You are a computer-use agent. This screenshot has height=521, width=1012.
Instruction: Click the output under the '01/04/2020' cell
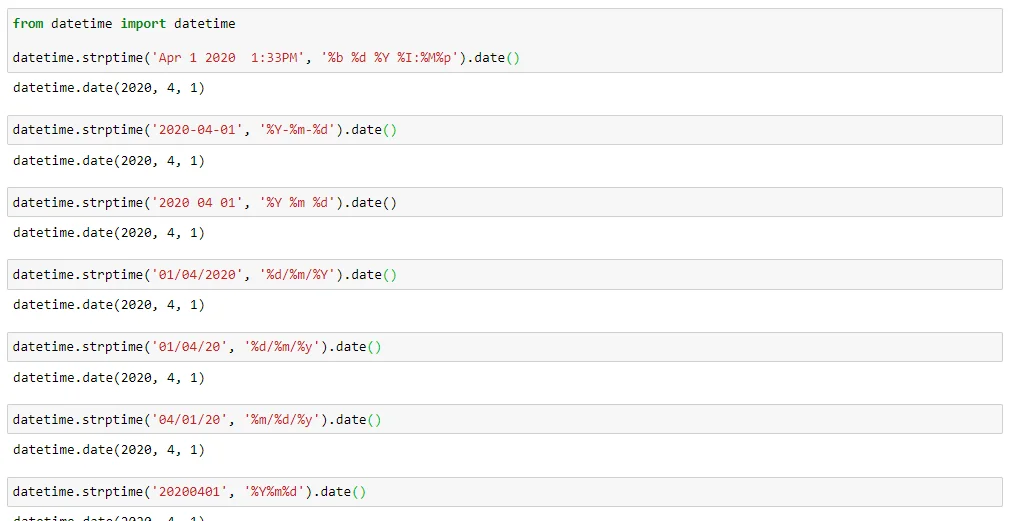109,304
